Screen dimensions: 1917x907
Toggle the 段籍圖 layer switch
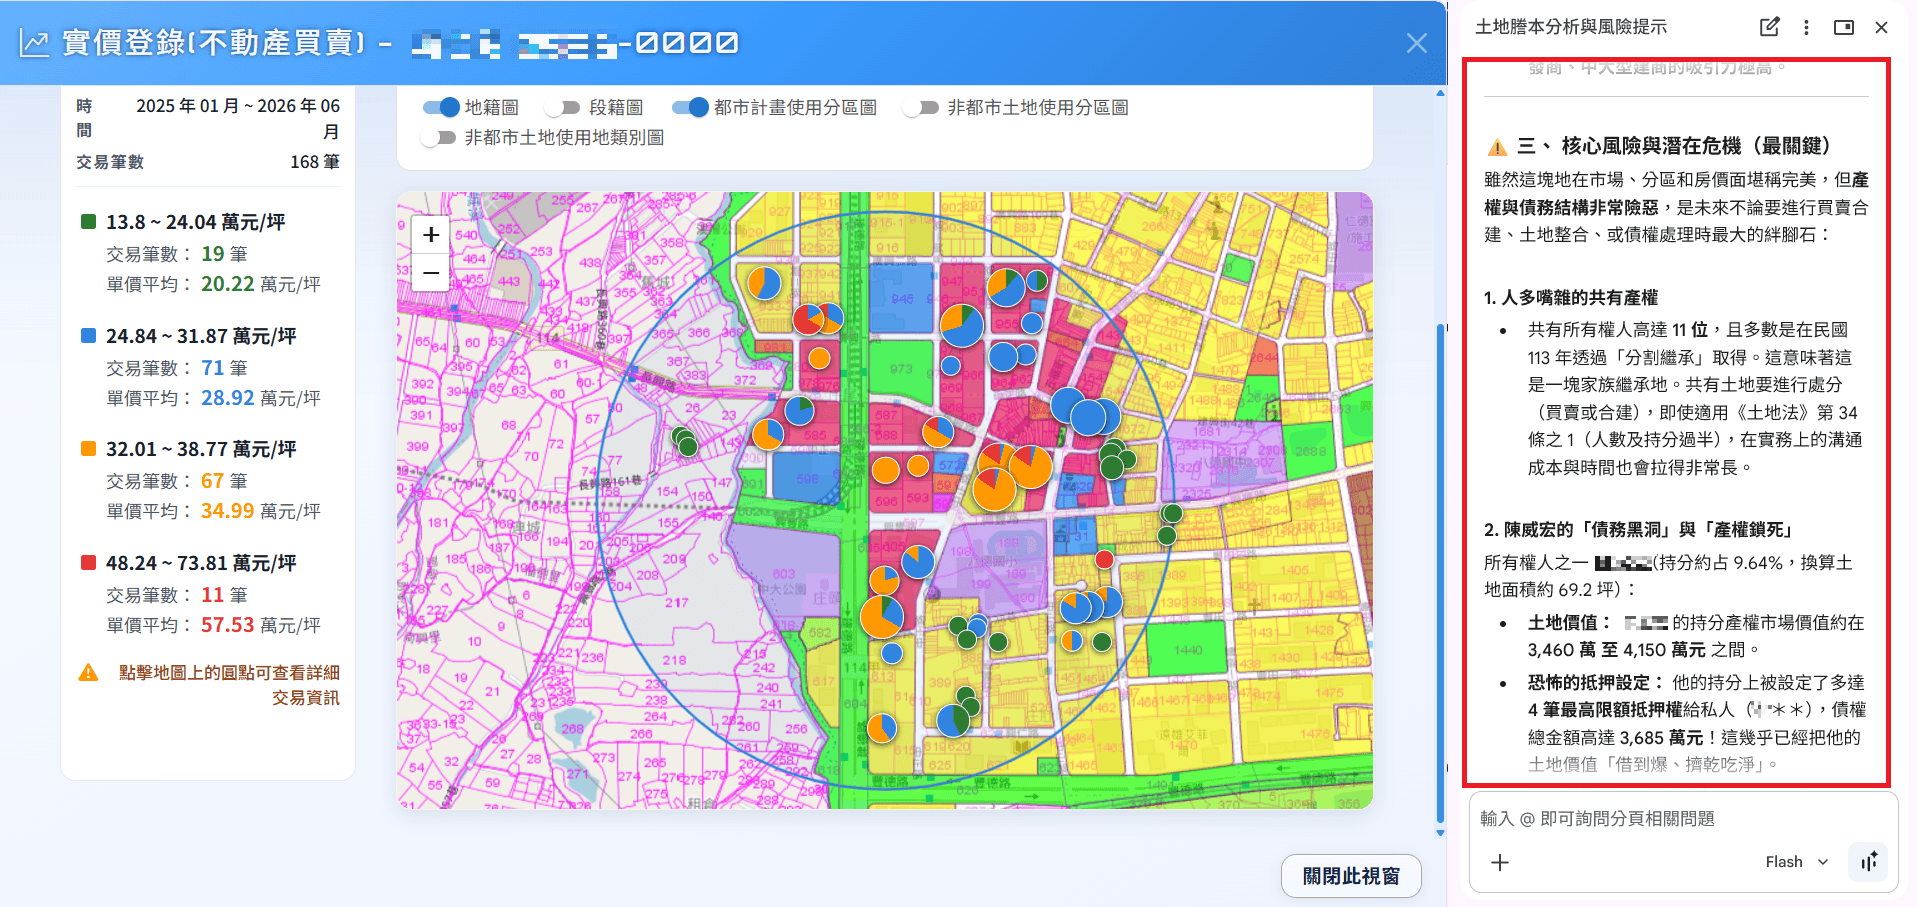click(x=563, y=107)
